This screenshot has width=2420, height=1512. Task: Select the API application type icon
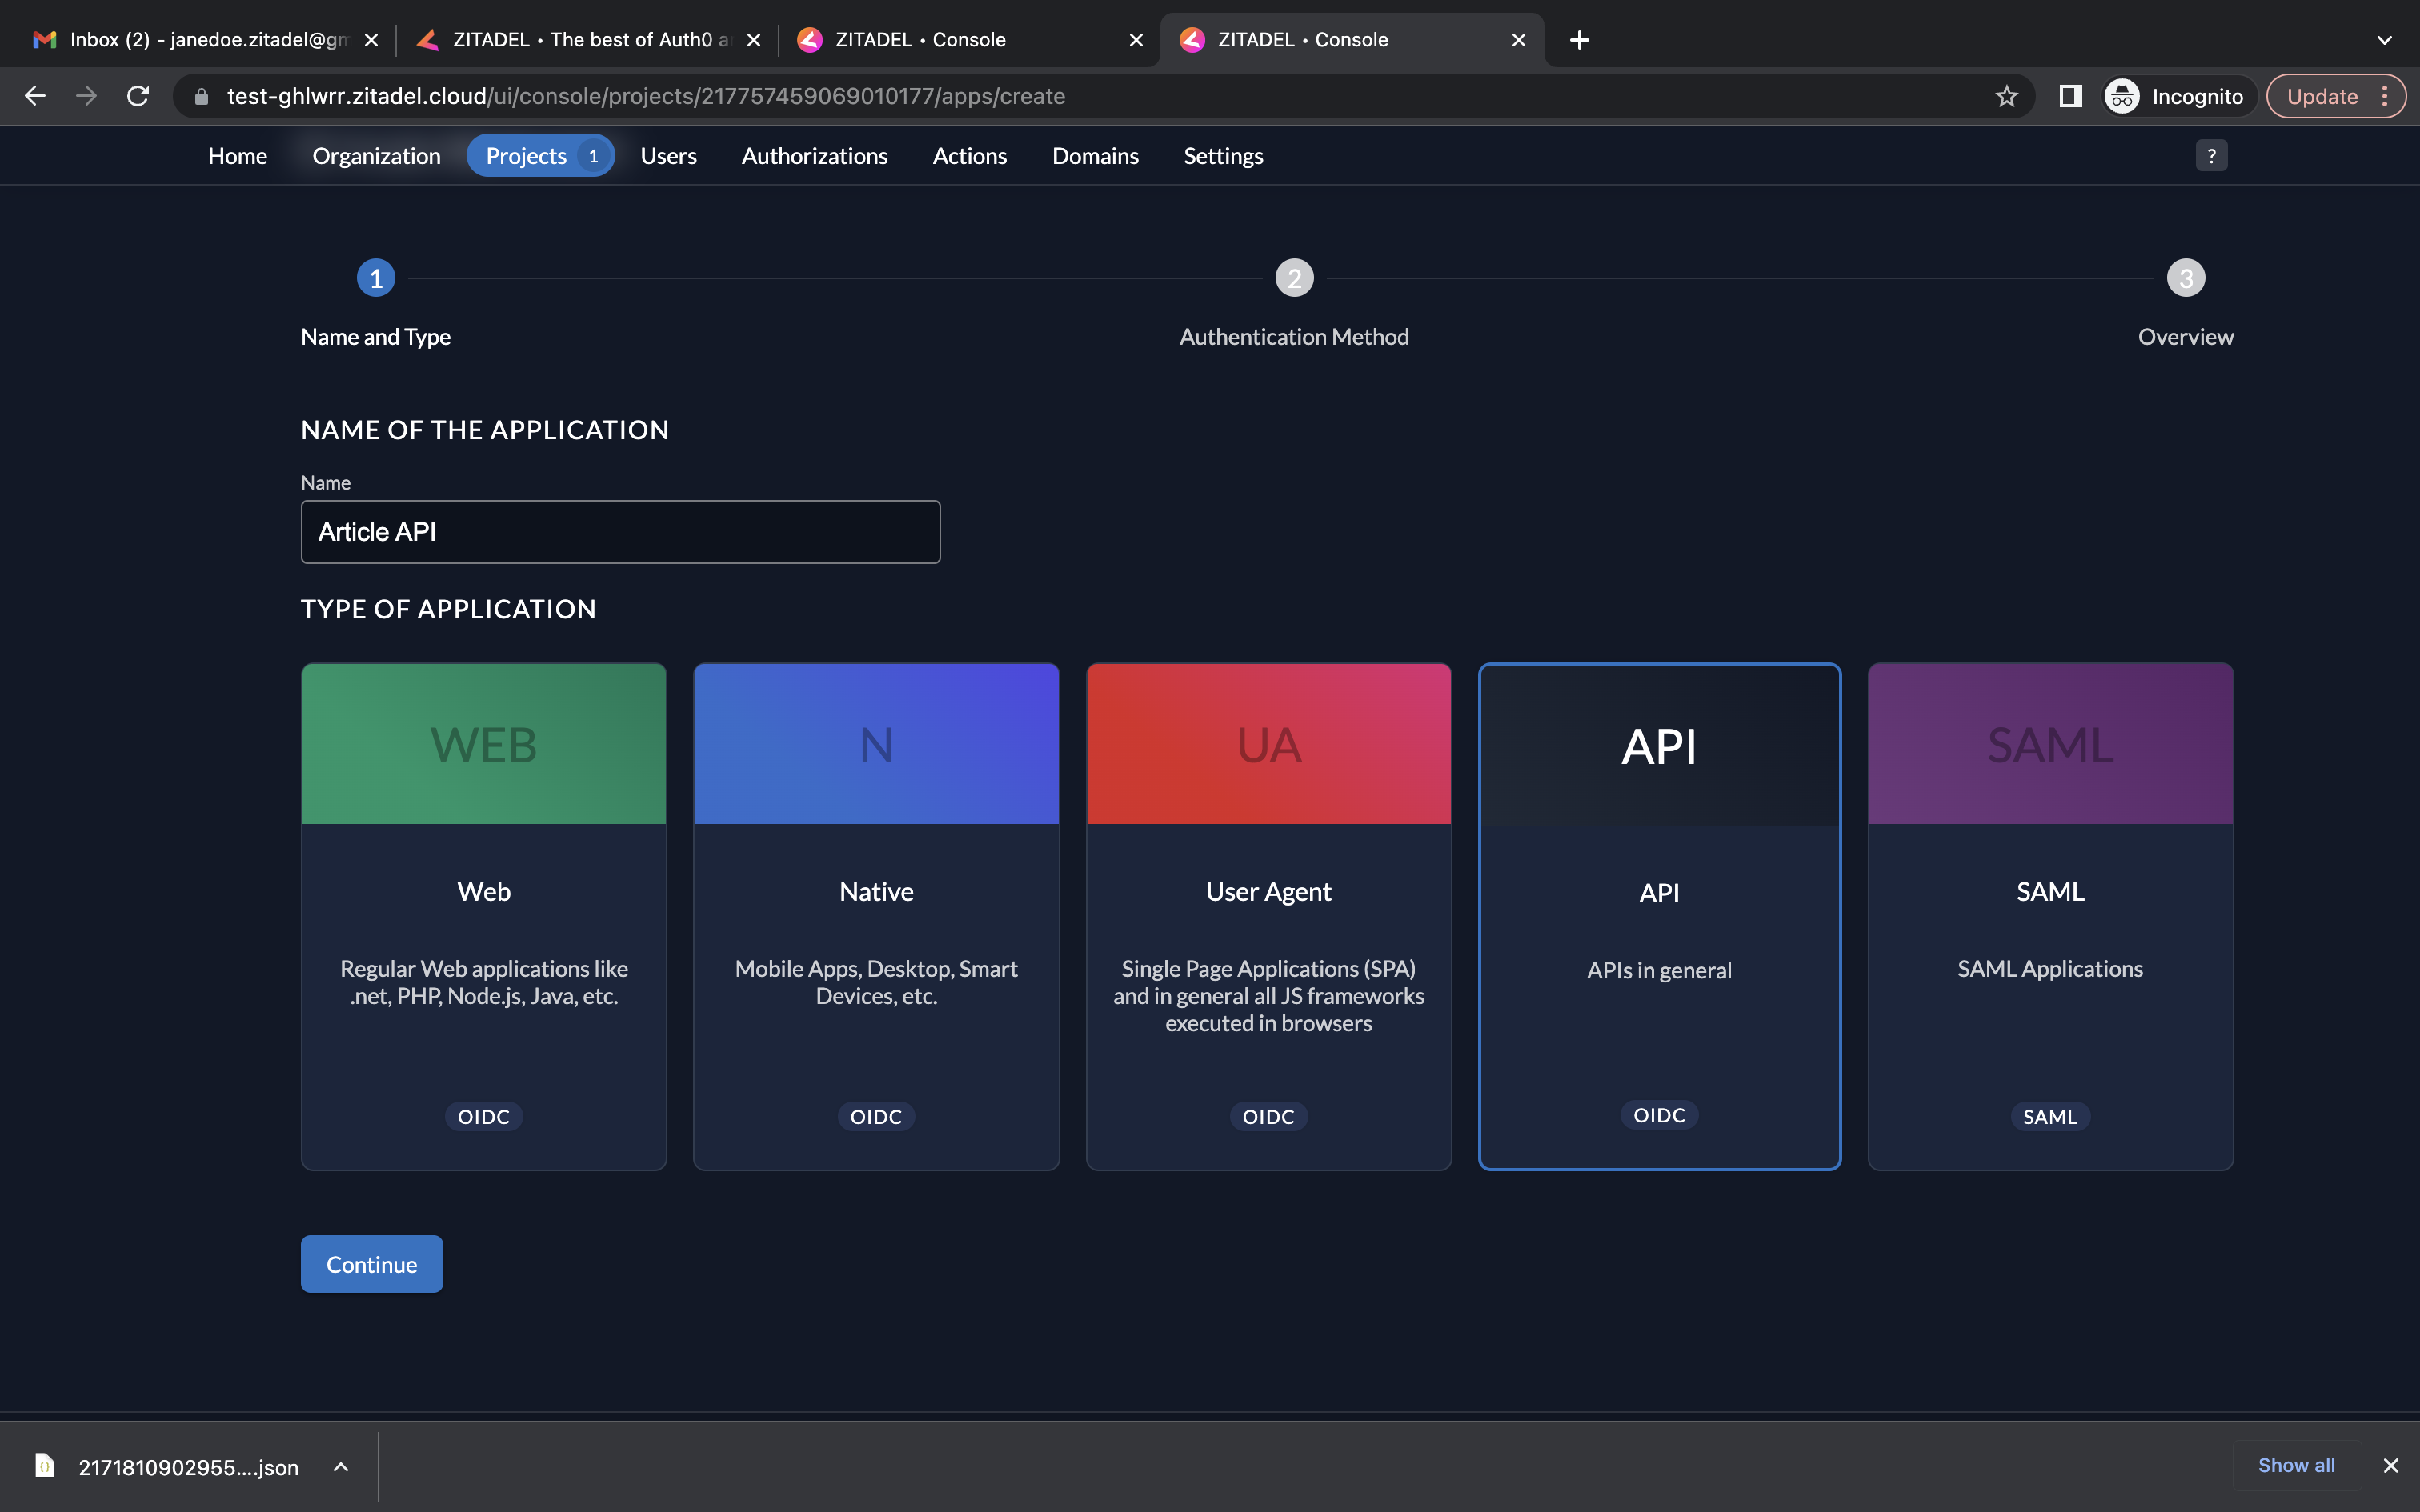(1659, 744)
